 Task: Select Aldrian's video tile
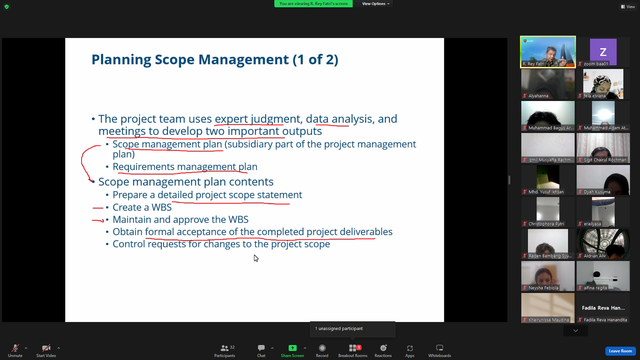(603, 244)
